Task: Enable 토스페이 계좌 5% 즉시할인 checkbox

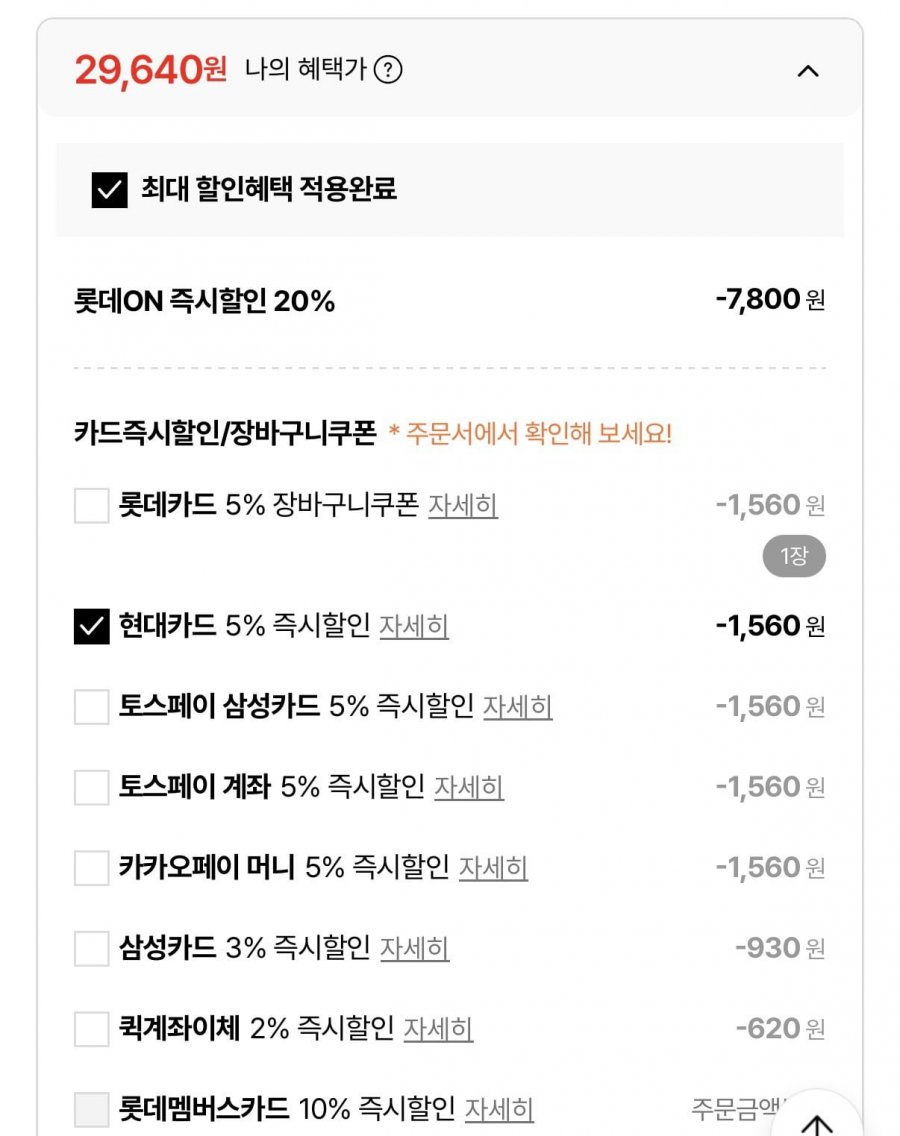Action: (92, 787)
